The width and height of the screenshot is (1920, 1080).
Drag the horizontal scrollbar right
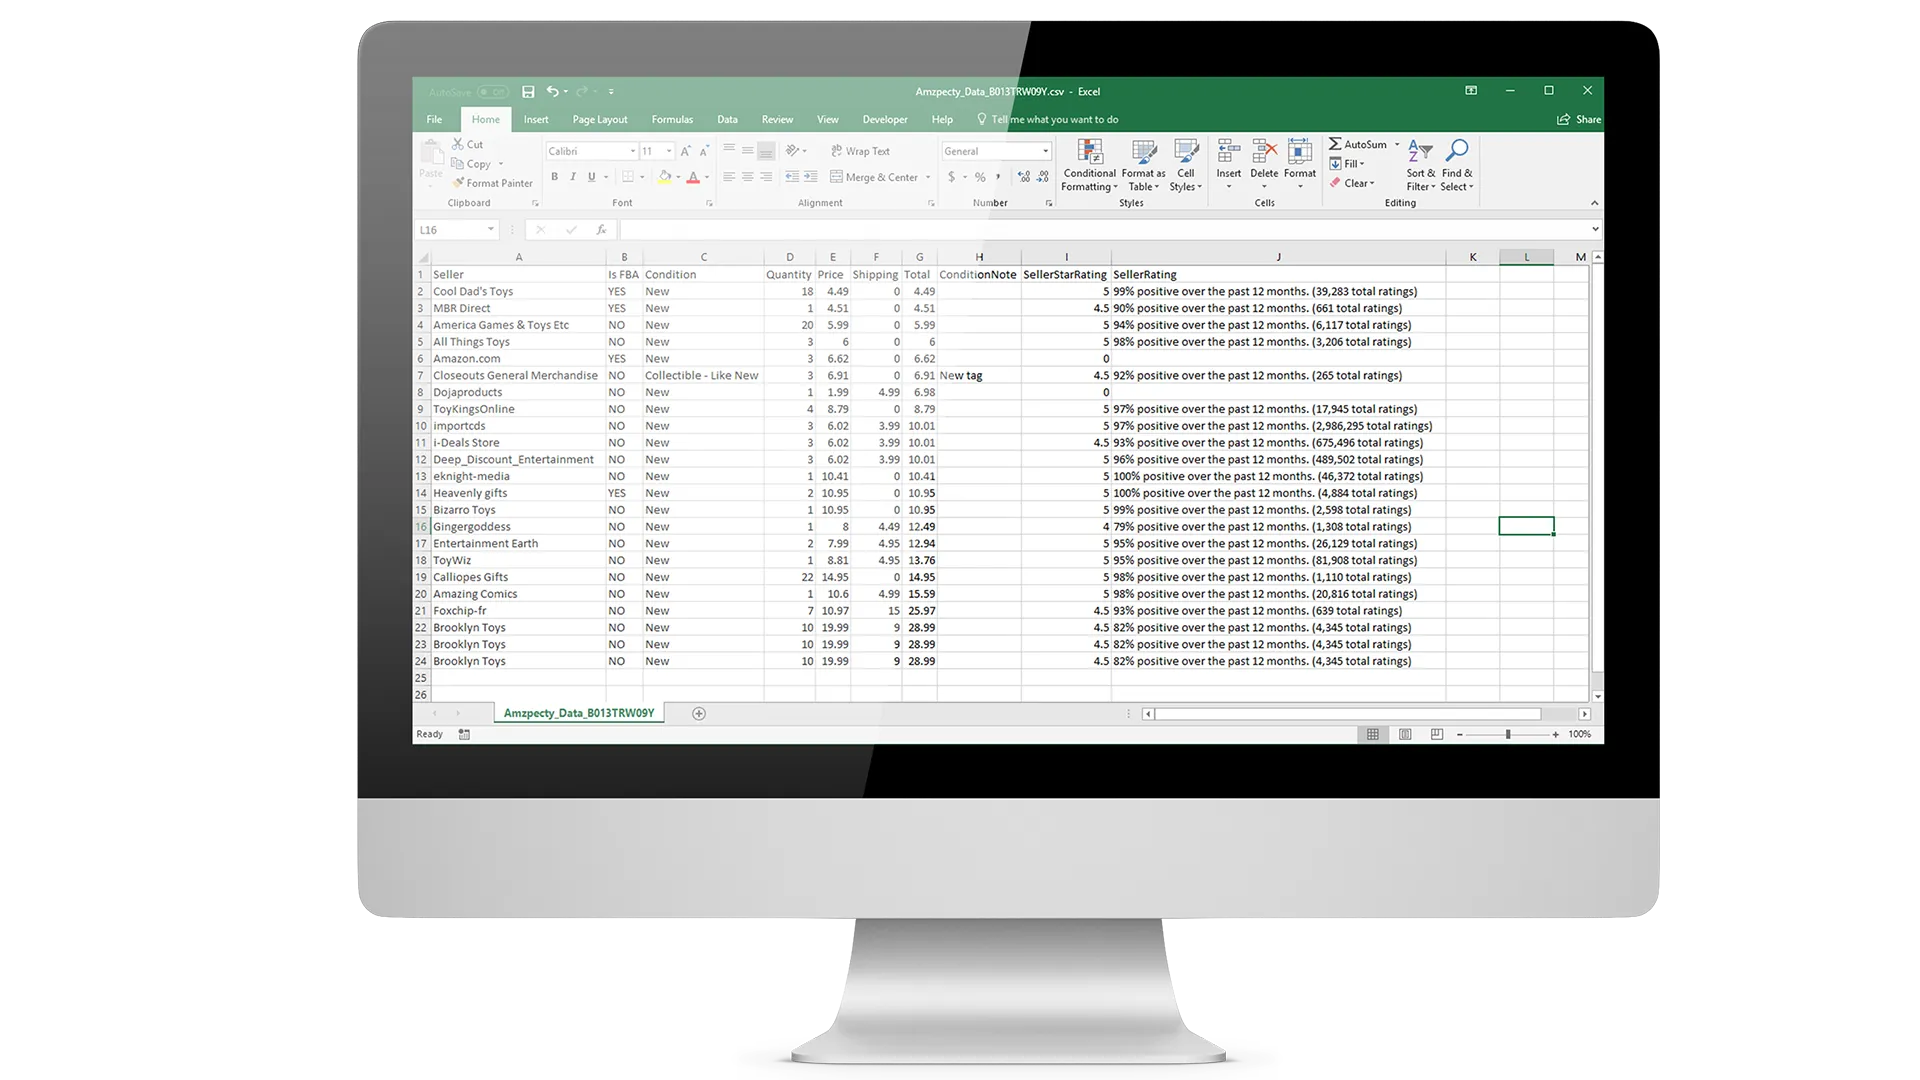click(x=1582, y=713)
